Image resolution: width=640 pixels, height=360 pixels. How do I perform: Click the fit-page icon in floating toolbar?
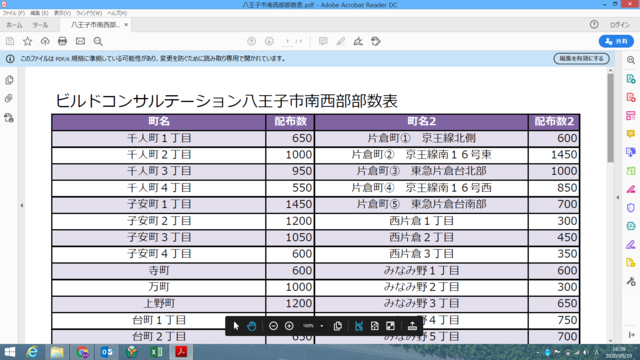375,326
